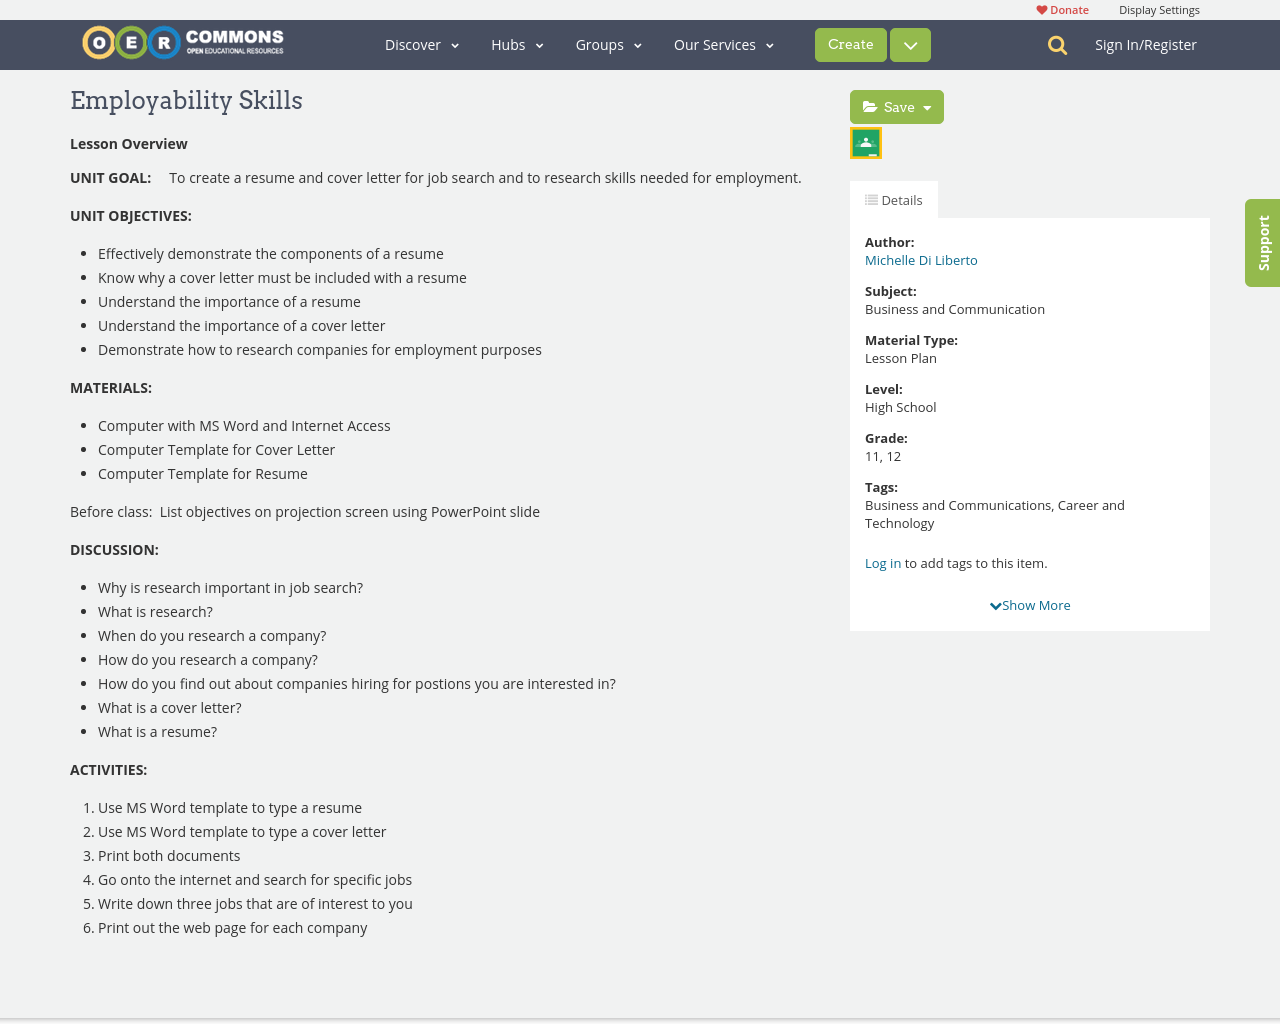The image size is (1280, 1024).
Task: Click the OER Commons logo
Action: pyautogui.click(x=182, y=41)
